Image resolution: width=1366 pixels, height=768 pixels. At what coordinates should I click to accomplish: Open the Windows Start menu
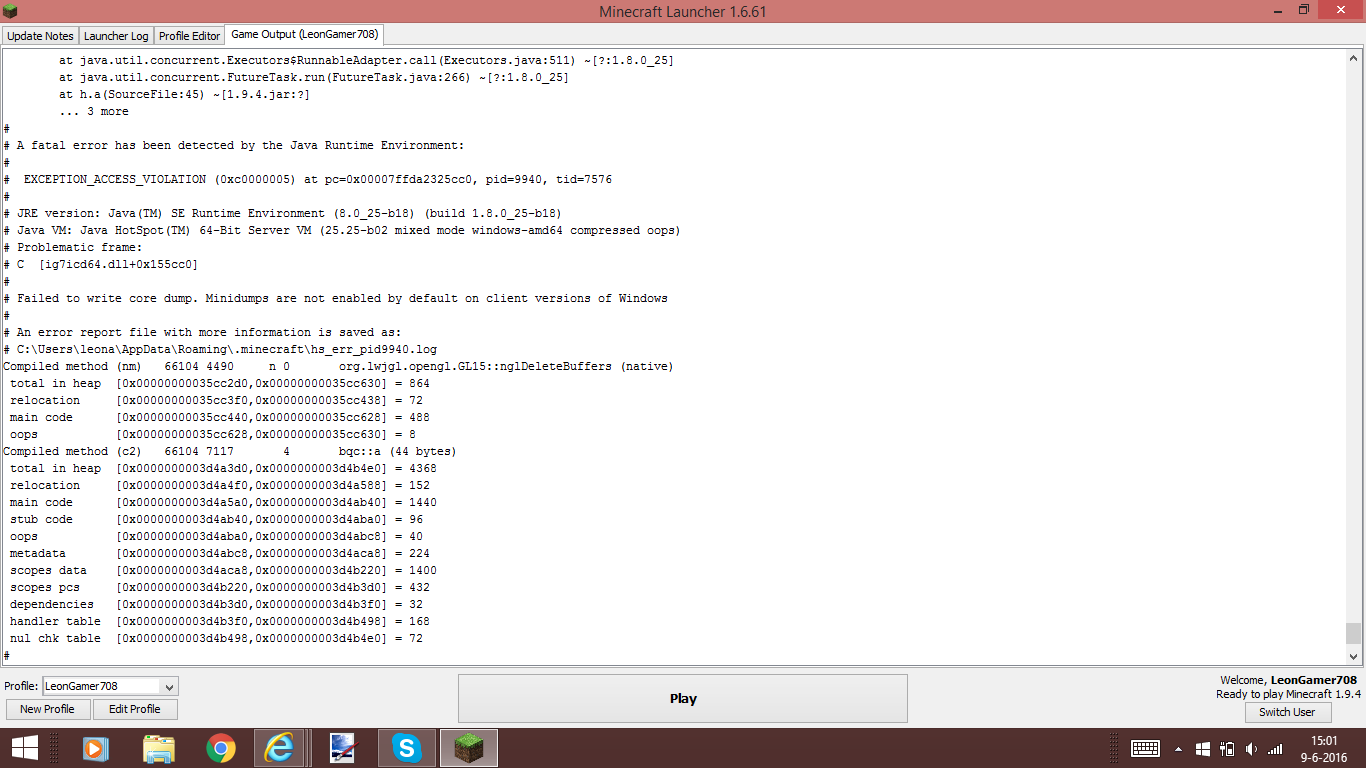[x=24, y=747]
